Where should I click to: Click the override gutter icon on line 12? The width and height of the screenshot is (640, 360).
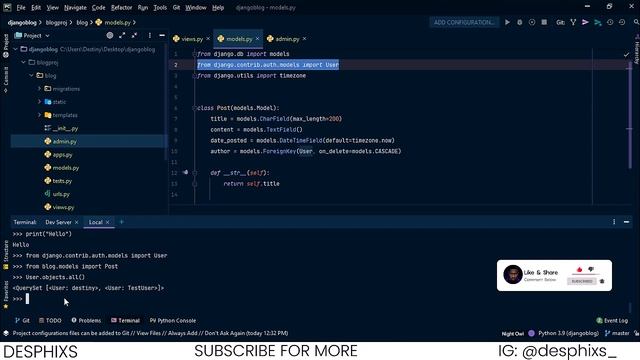click(x=185, y=173)
